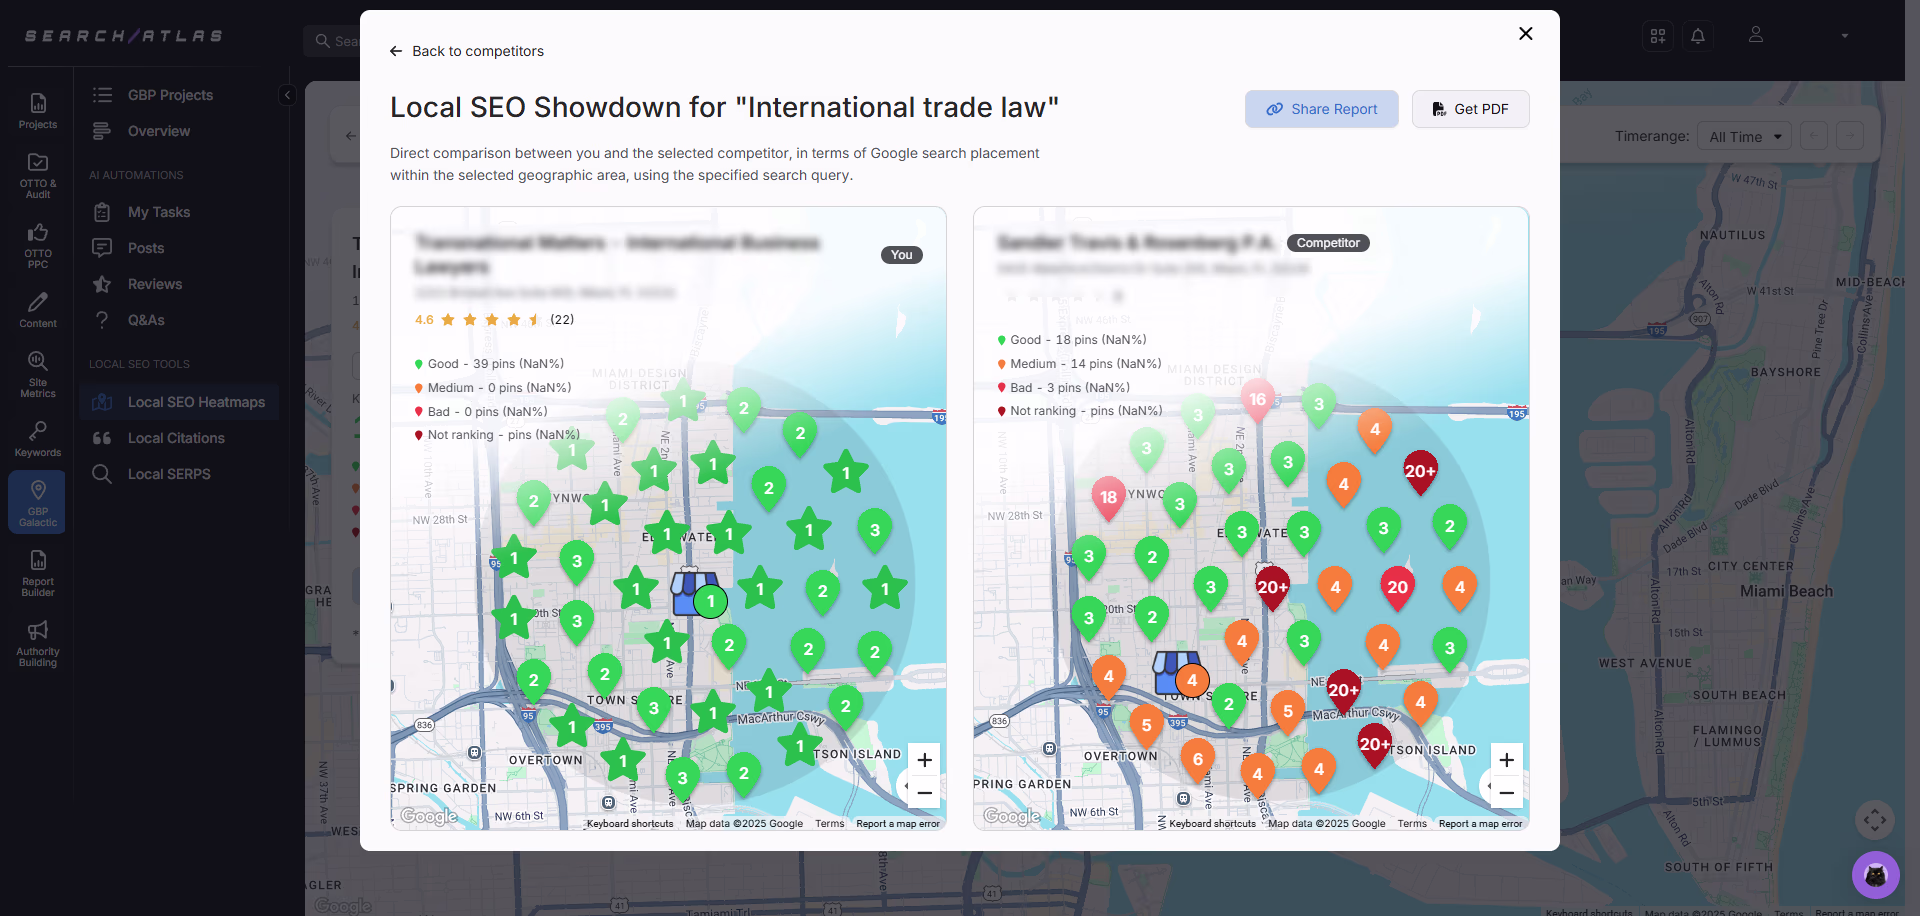Open the Authority Building section
The image size is (1920, 916).
tap(37, 641)
